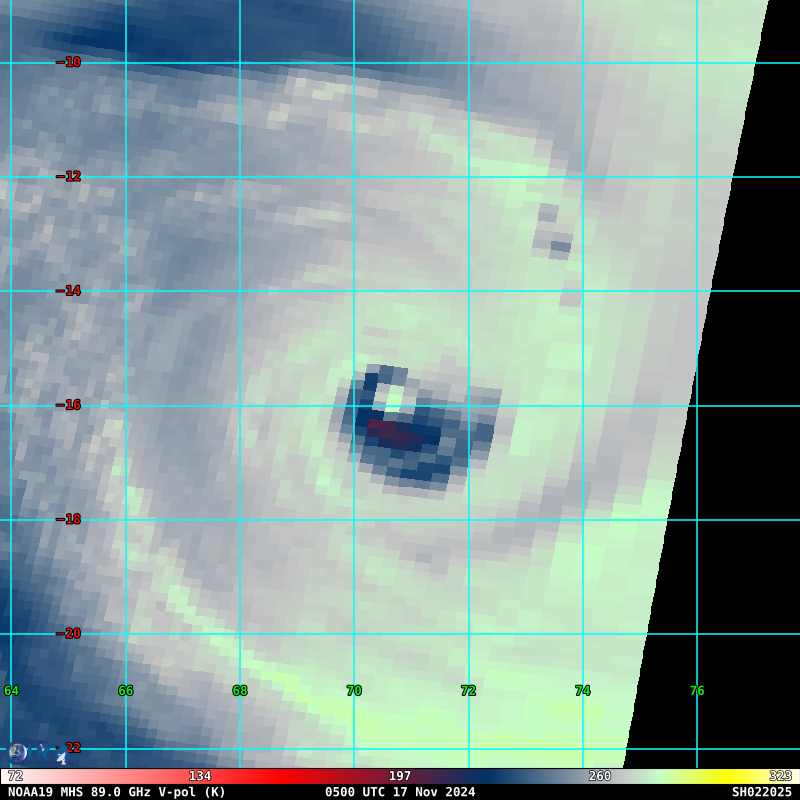
Task: Click the 134 value on the color scale
Action: point(200,776)
